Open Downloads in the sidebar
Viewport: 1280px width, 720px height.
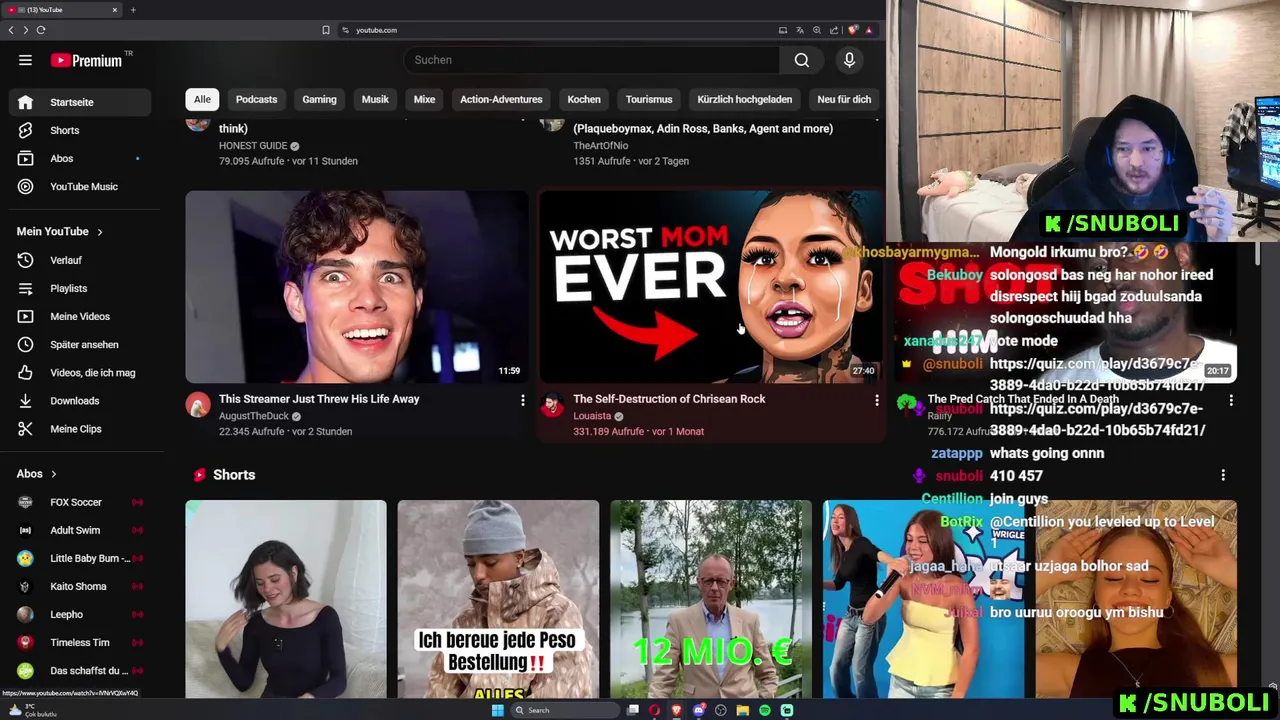click(x=80, y=400)
